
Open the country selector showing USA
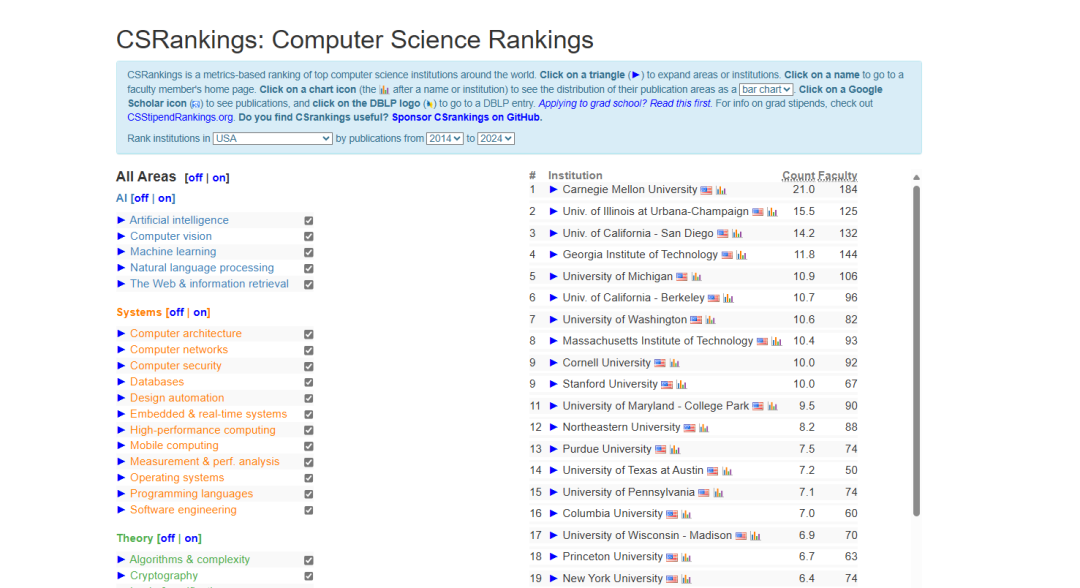[x=273, y=138]
